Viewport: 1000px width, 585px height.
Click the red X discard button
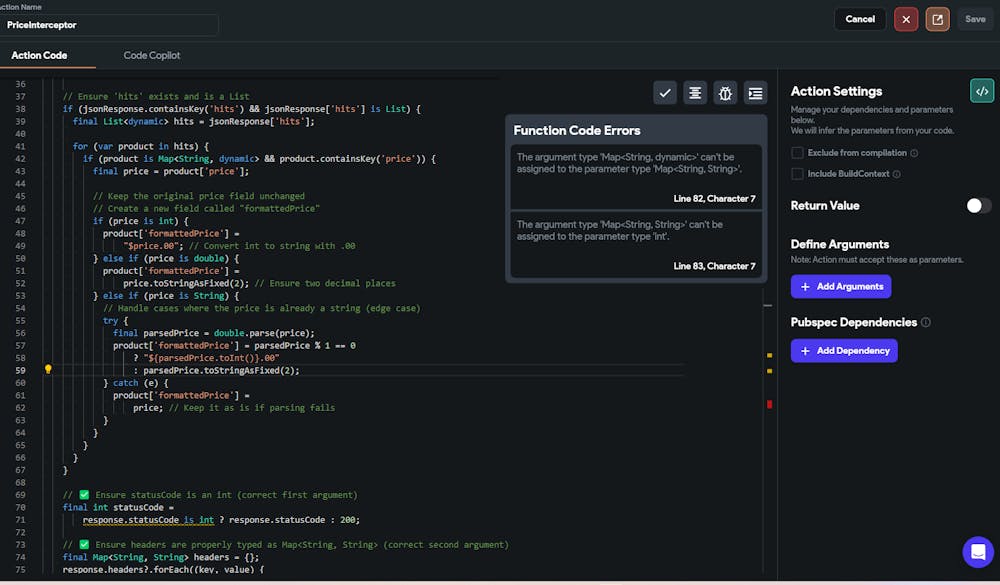coord(906,19)
